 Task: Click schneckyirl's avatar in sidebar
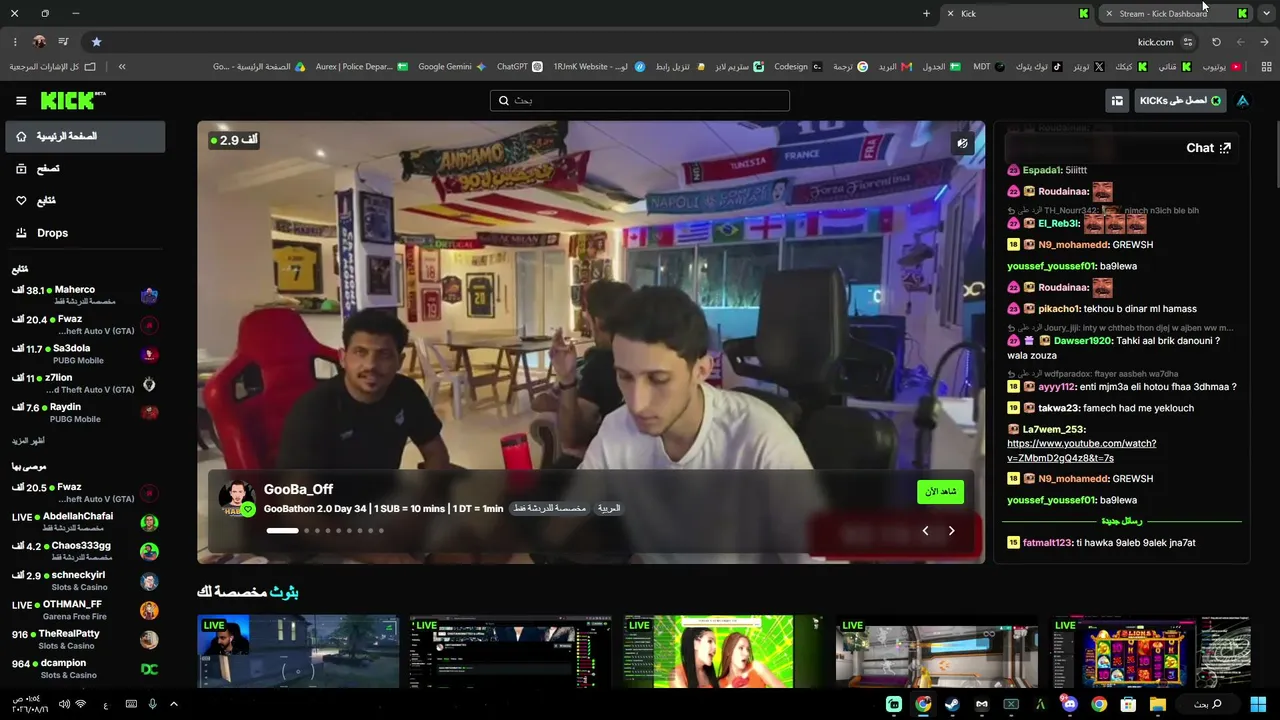click(x=149, y=581)
